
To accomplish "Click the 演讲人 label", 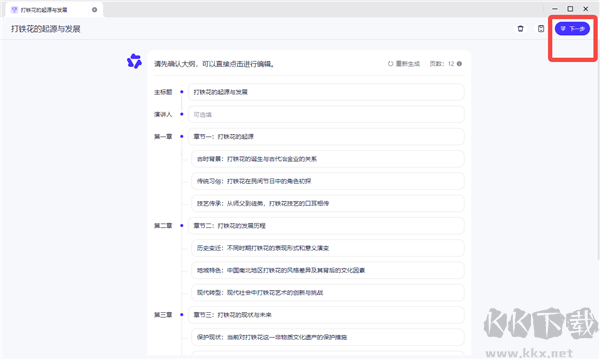I will [x=163, y=114].
